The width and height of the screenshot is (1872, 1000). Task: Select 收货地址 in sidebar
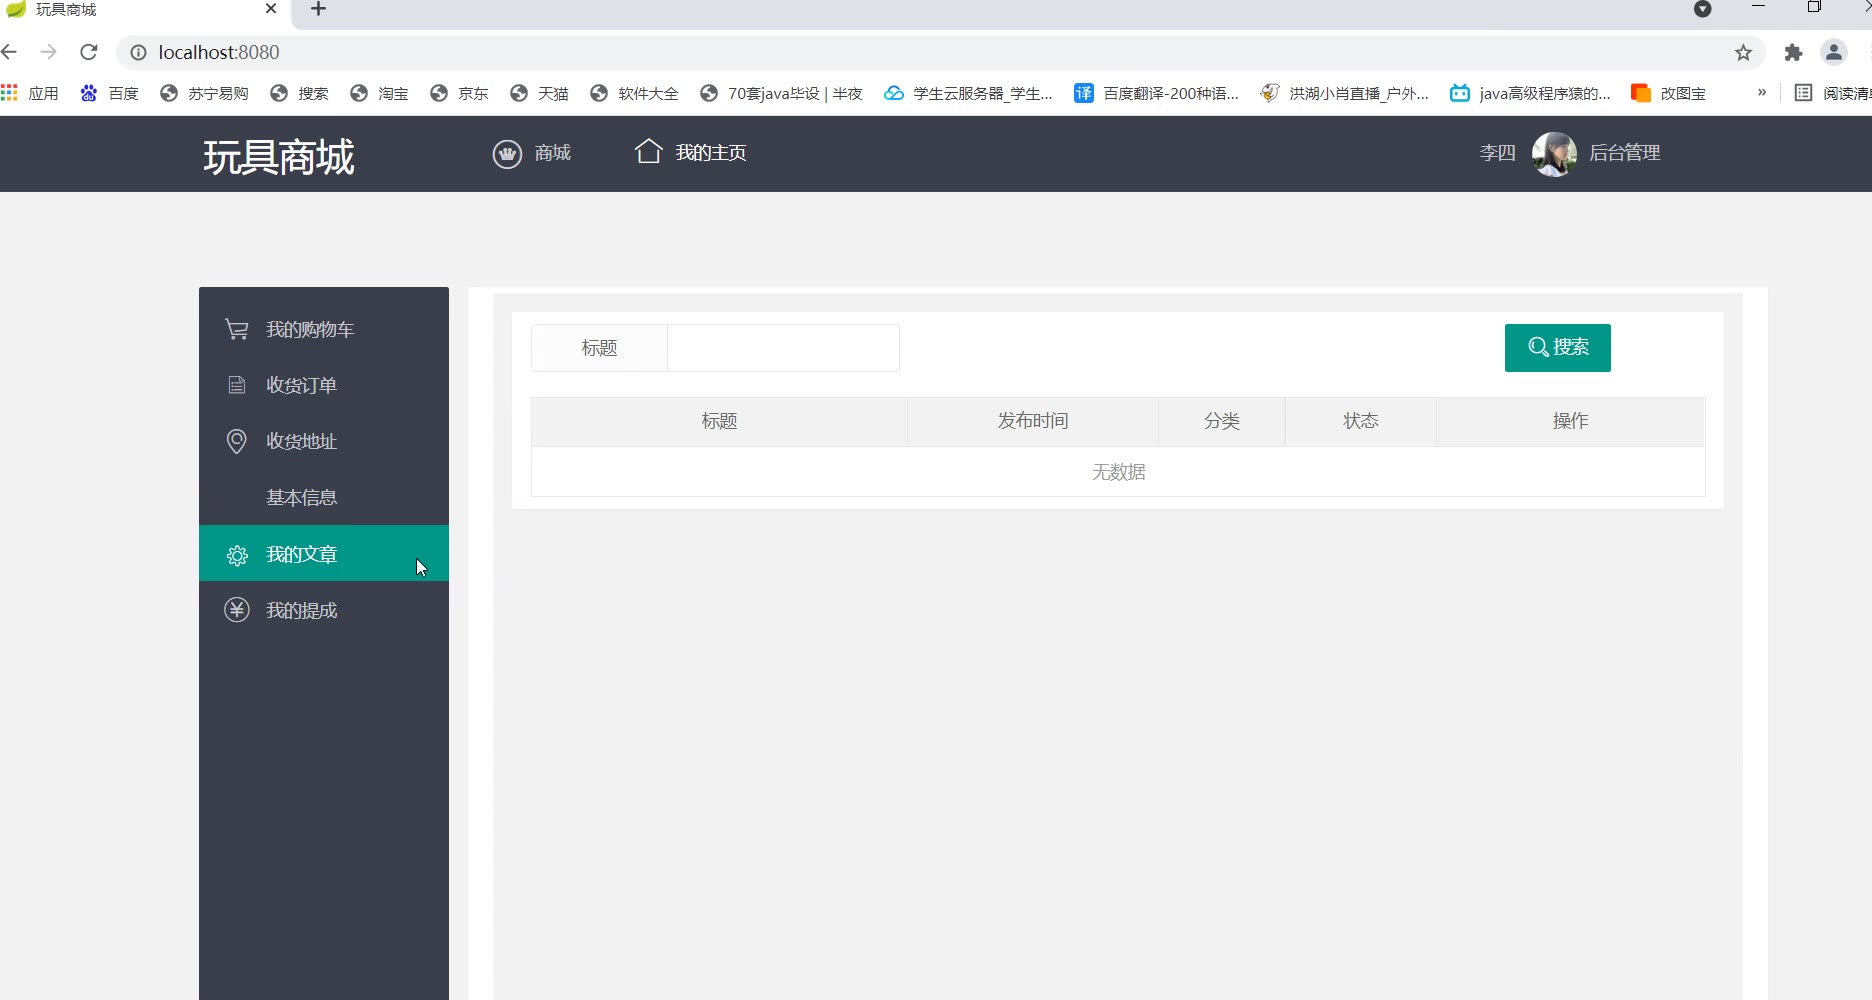(324, 441)
